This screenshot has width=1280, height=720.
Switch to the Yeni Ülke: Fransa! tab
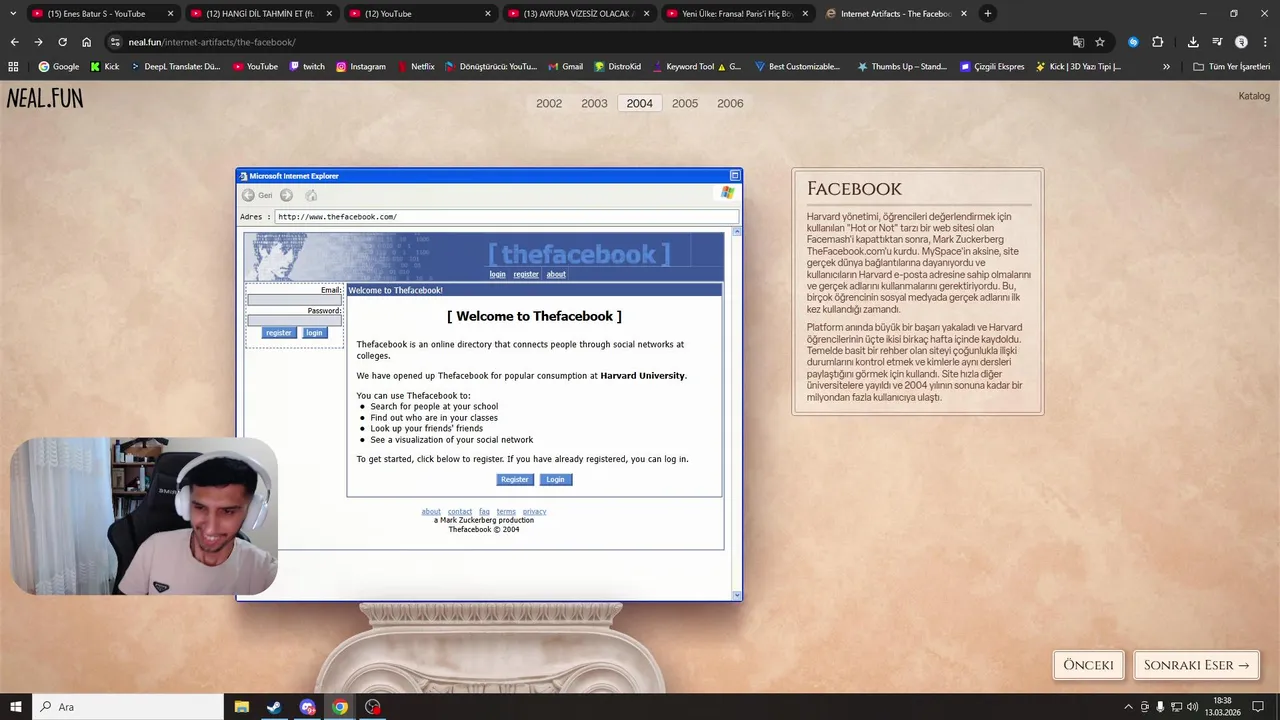(x=736, y=13)
